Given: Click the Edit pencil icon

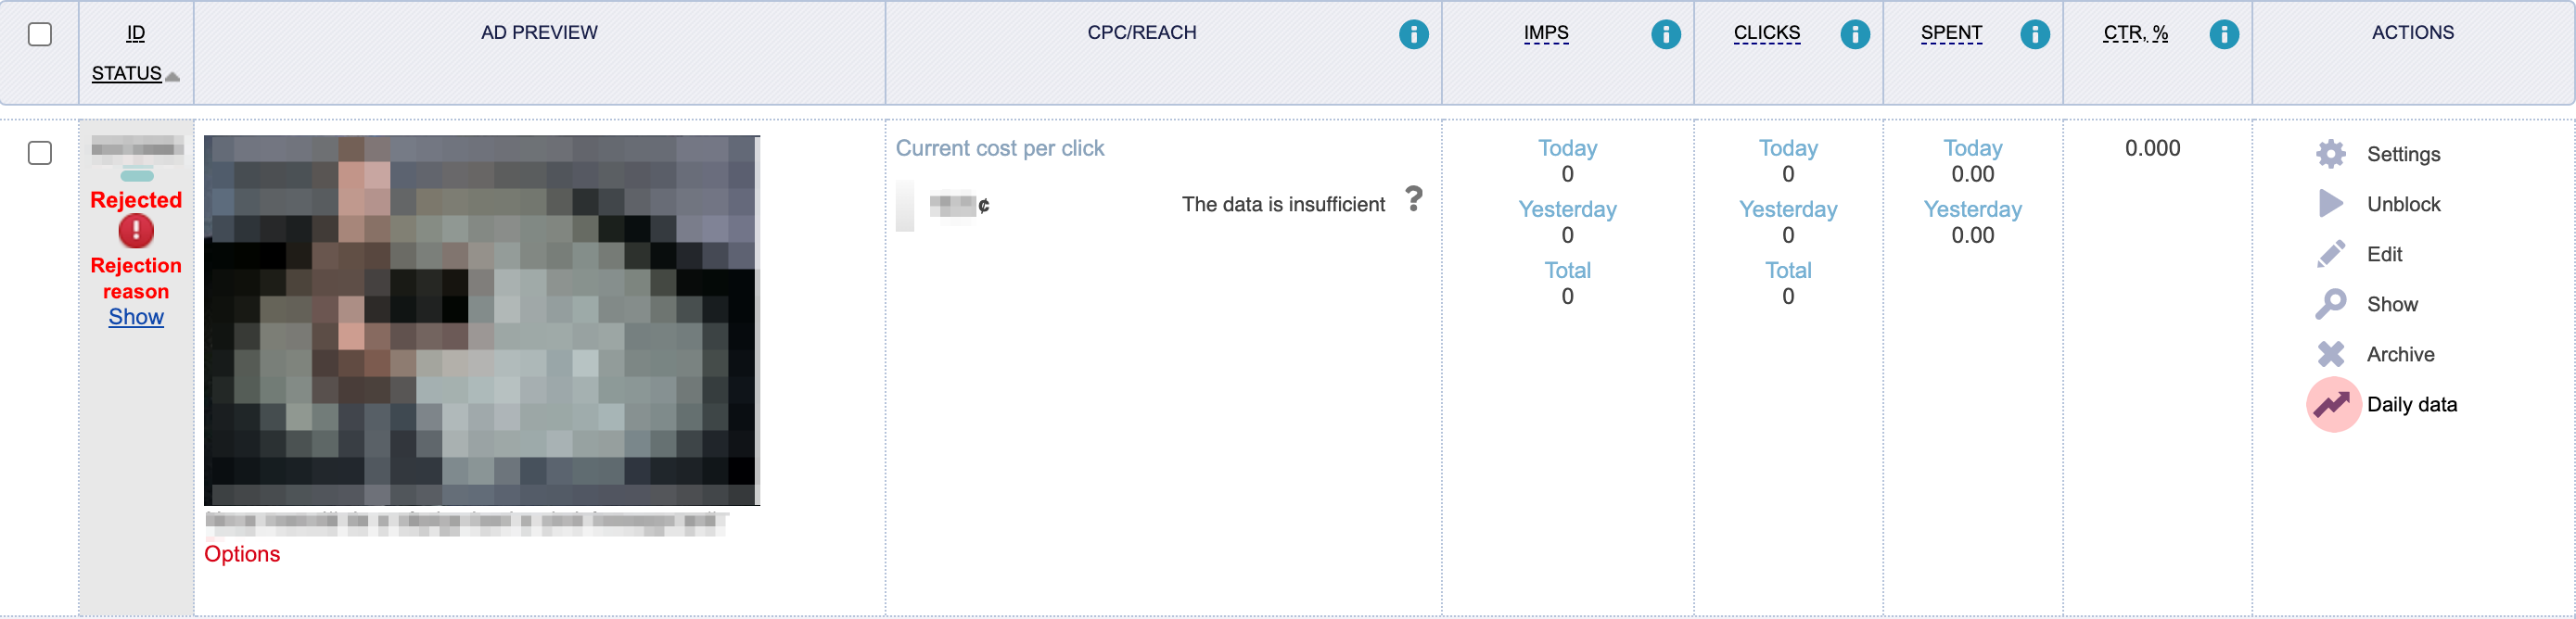Looking at the screenshot, I should click(x=2330, y=254).
